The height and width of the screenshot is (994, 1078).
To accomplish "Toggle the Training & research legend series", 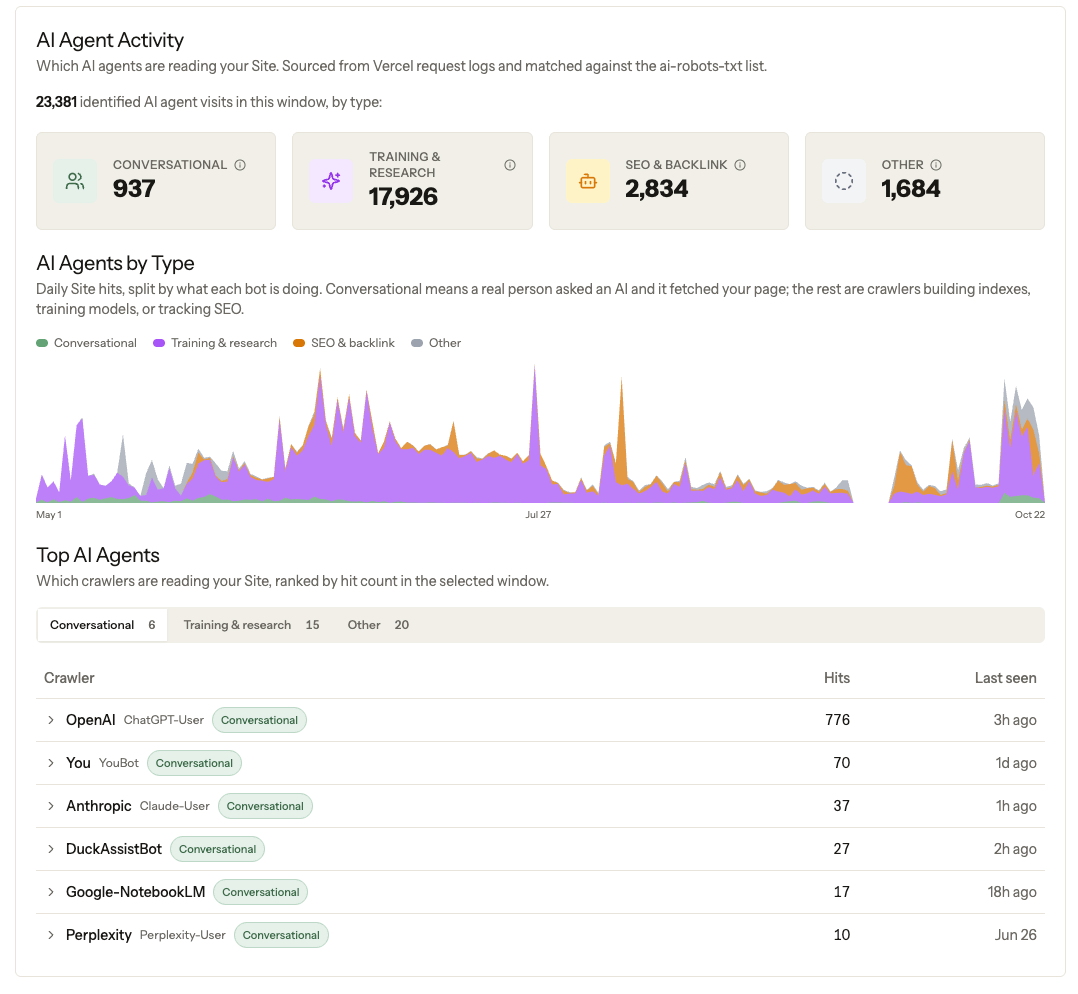I will click(215, 343).
